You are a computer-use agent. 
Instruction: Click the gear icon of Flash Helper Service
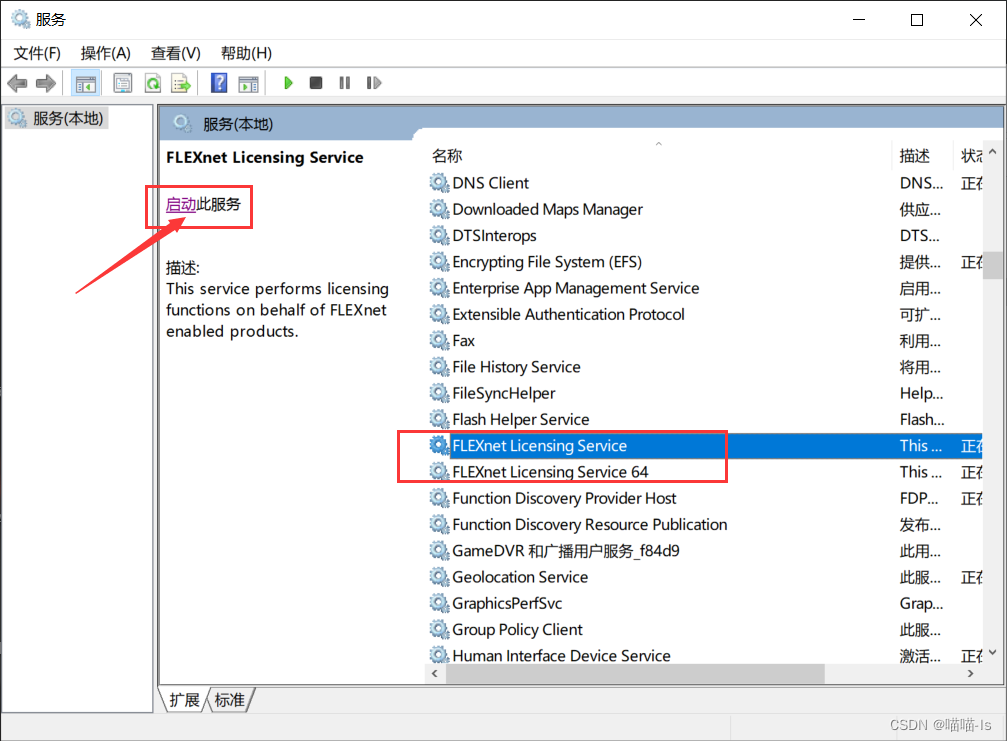click(439, 419)
